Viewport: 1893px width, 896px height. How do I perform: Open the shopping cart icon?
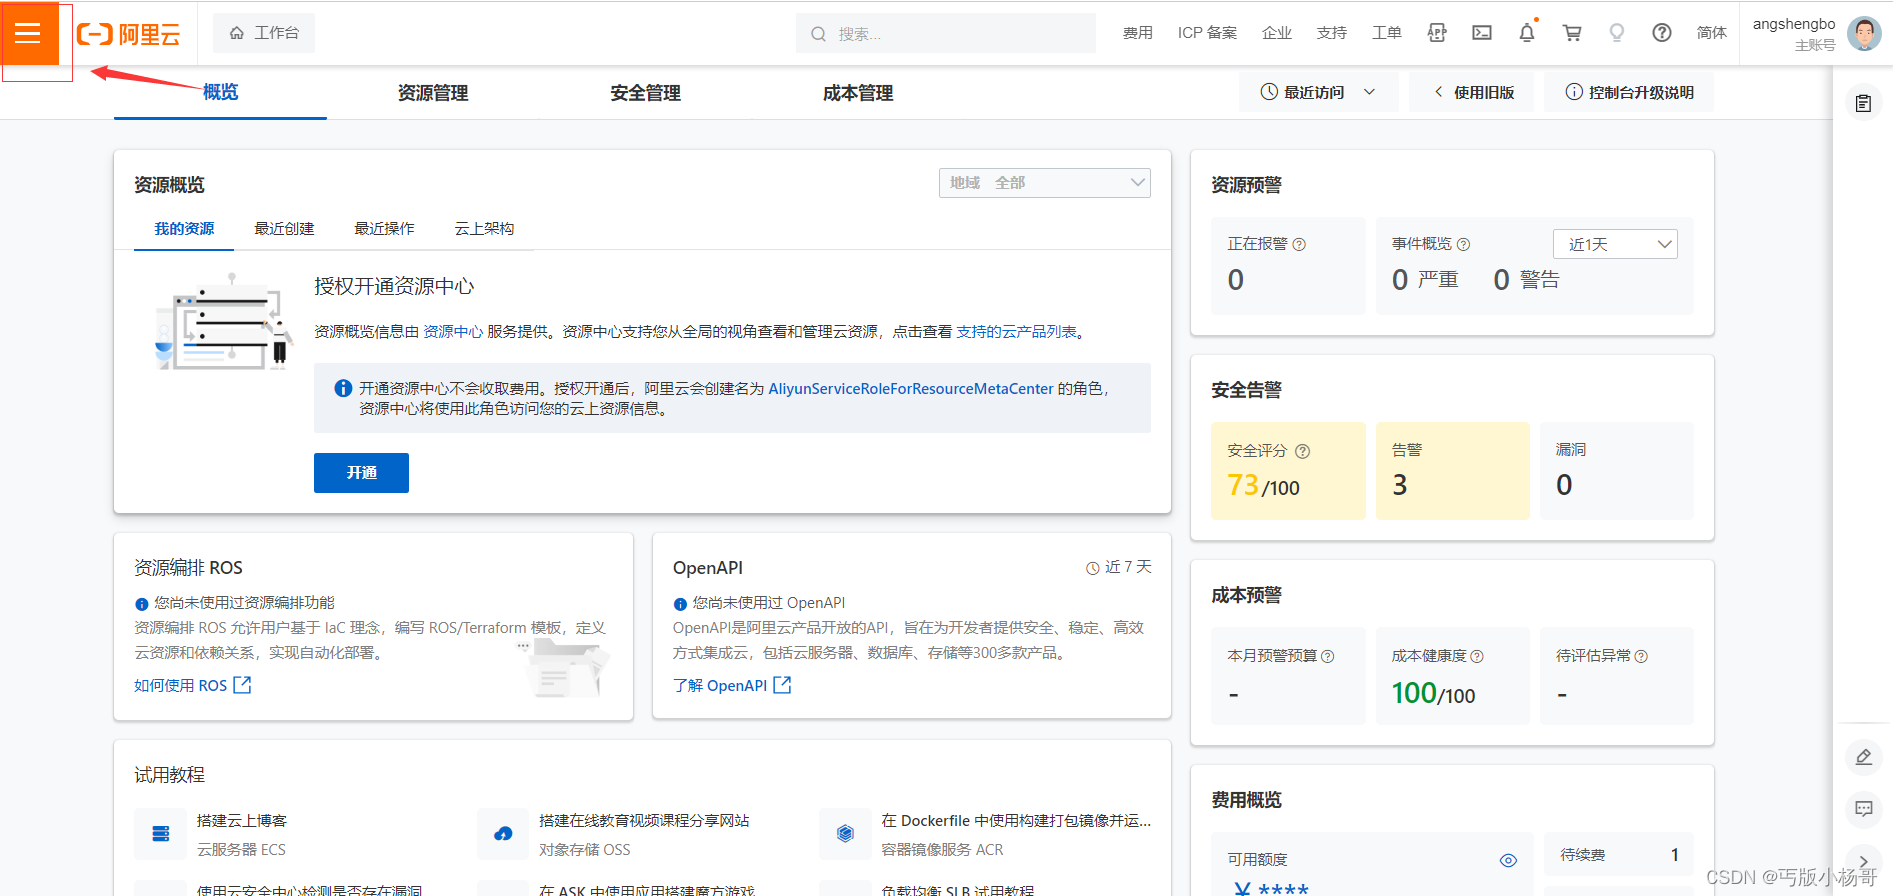pos(1572,33)
